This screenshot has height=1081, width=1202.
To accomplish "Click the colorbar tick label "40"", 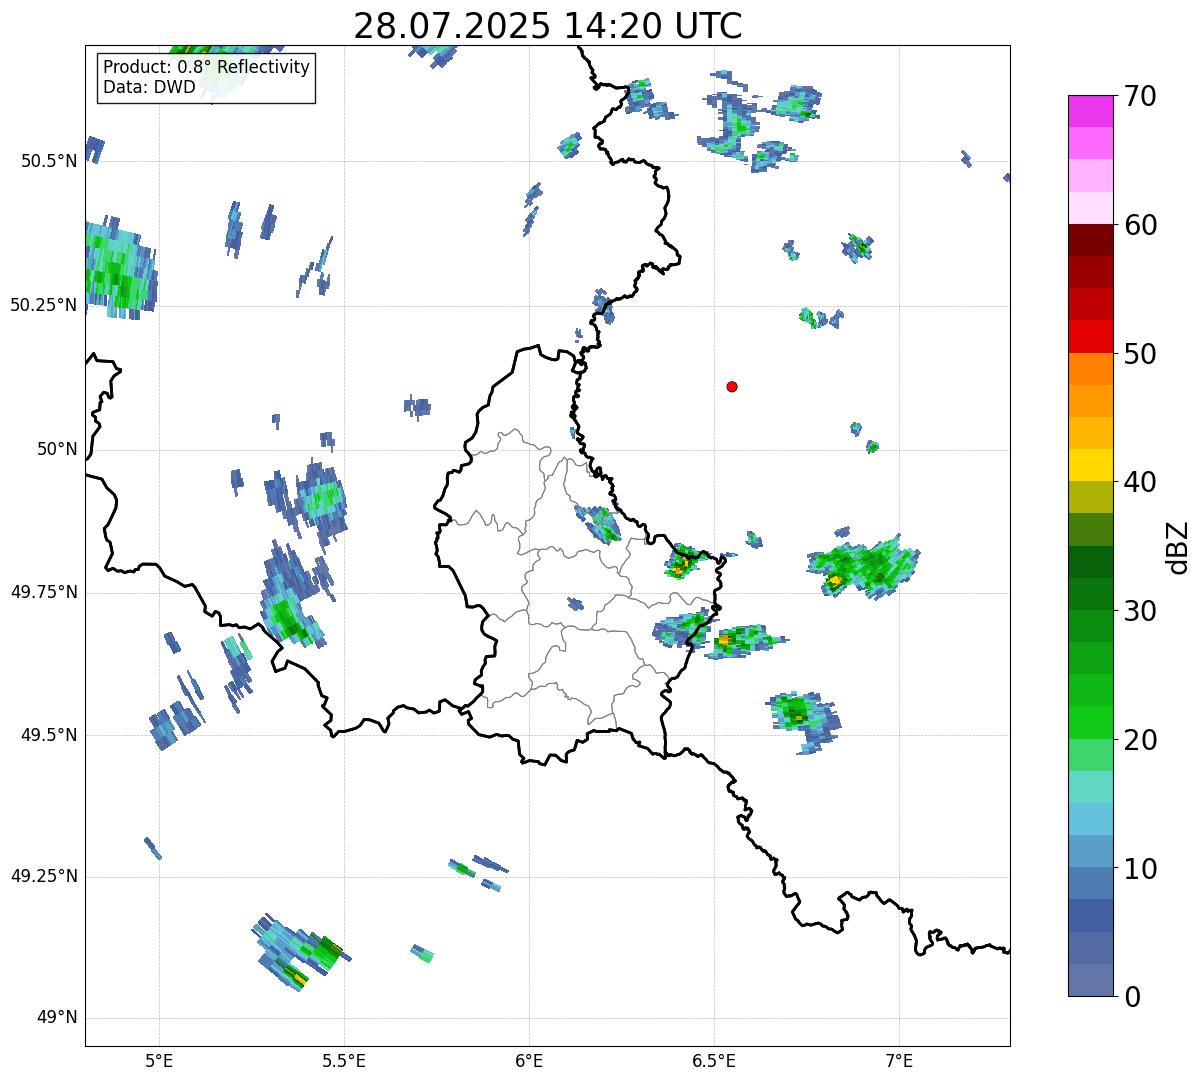I will [1139, 482].
